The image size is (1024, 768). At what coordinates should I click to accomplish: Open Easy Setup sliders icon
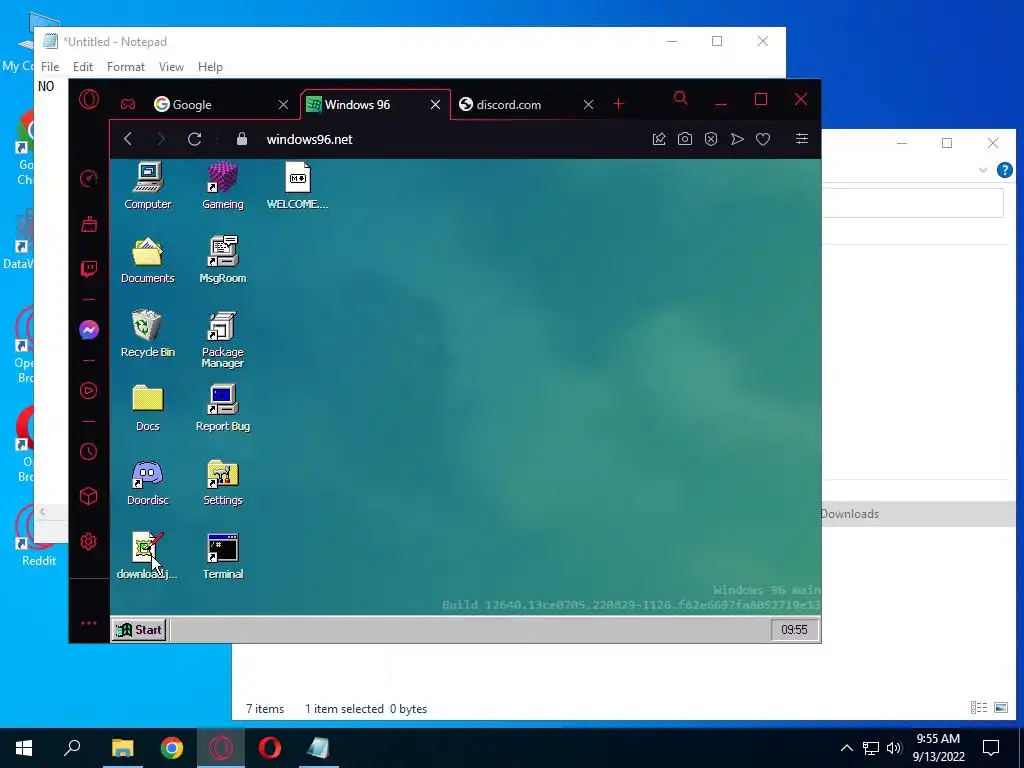click(x=802, y=138)
